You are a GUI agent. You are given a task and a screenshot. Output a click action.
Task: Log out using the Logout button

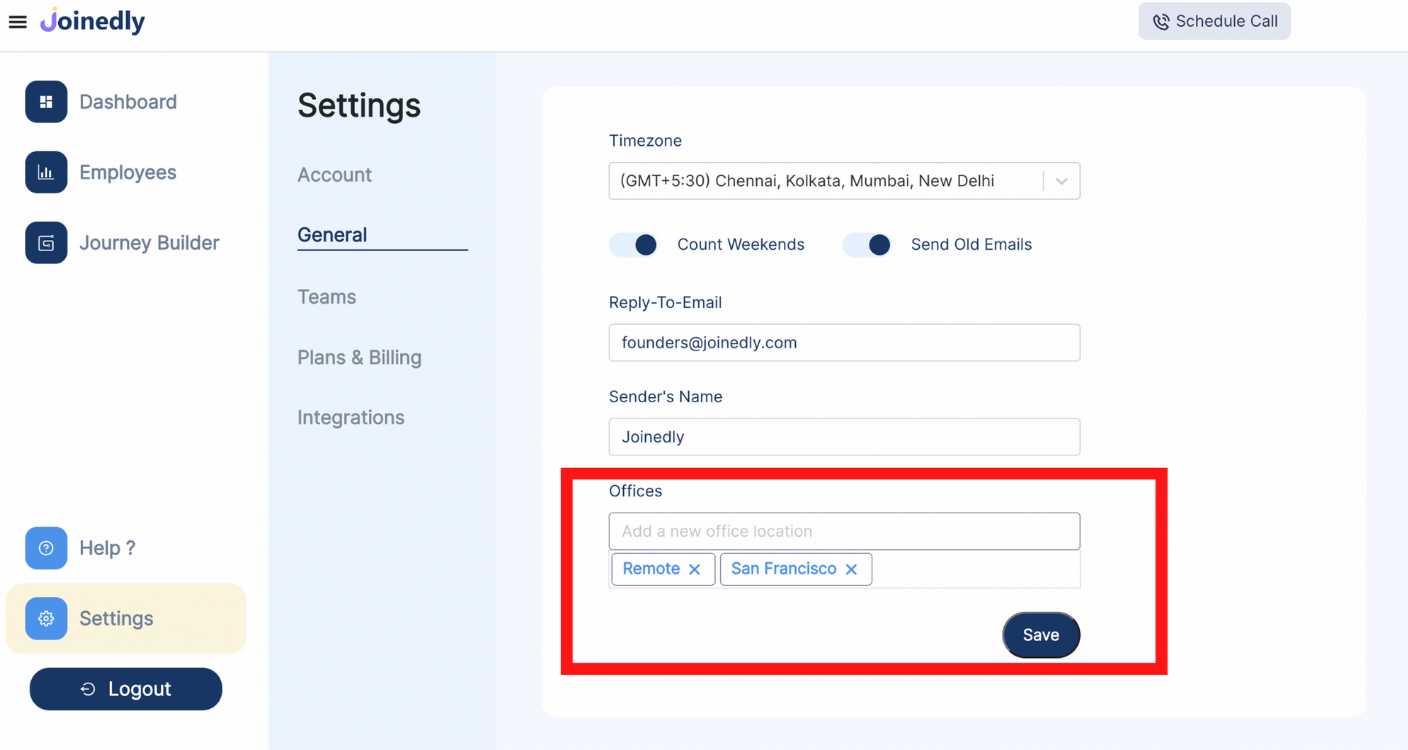(125, 688)
